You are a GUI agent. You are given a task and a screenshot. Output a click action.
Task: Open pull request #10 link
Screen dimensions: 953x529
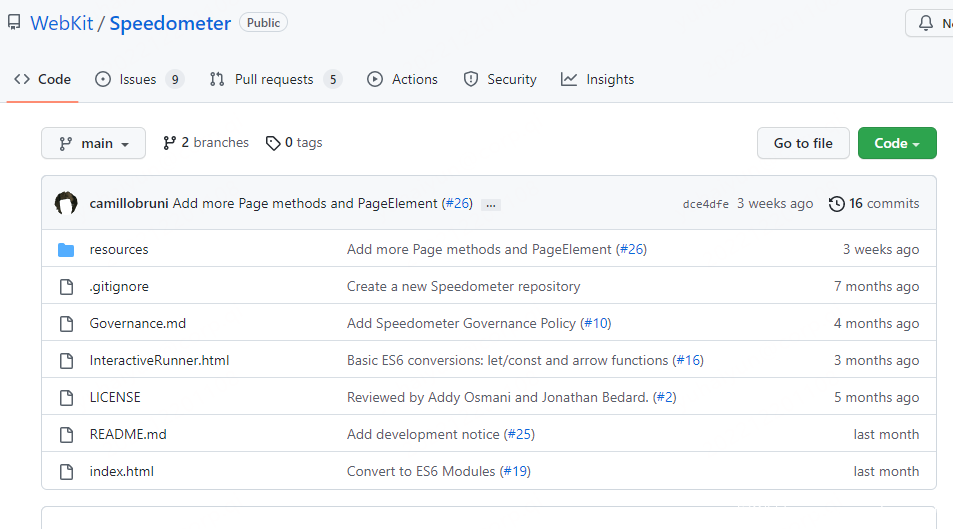(596, 323)
